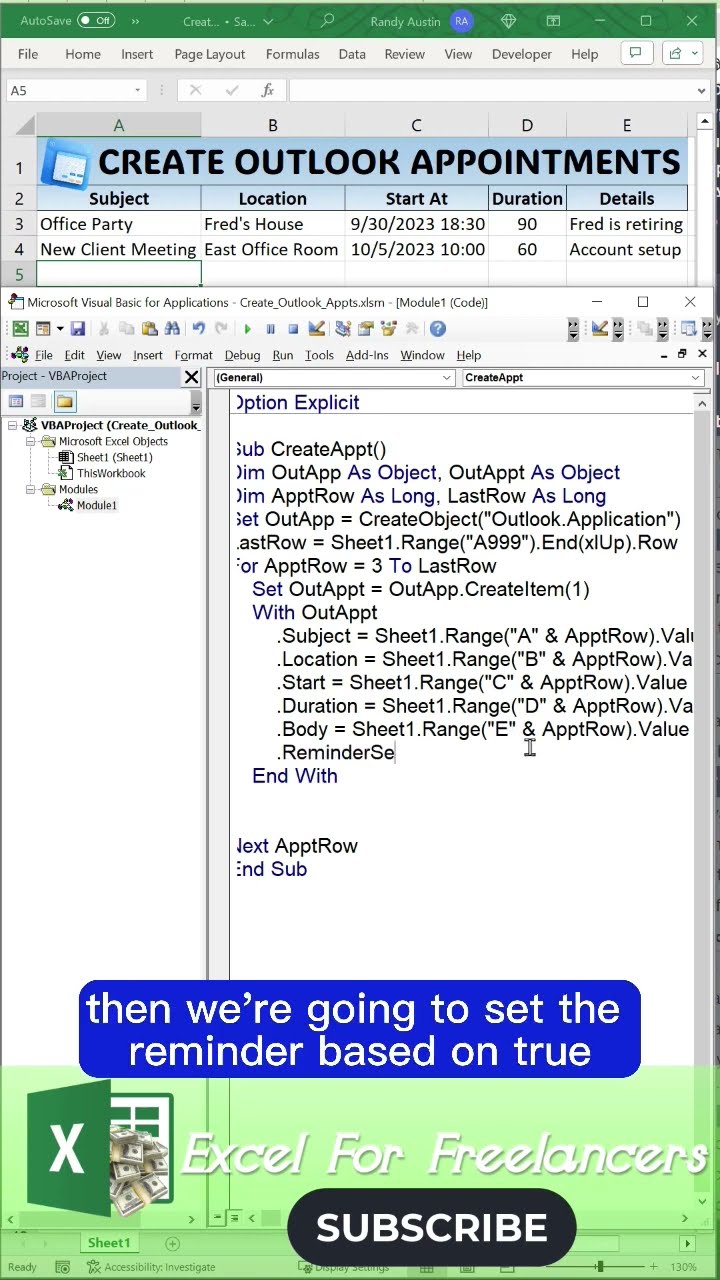Image resolution: width=720 pixels, height=1280 pixels.
Task: Click the Toolbox icon in VBA toolbar
Action: pos(413,329)
